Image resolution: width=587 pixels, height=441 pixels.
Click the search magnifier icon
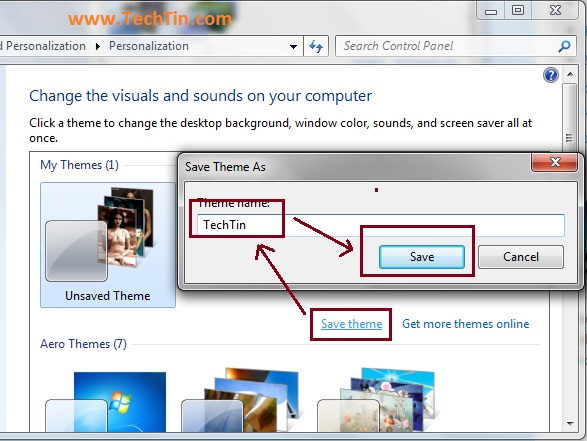tap(564, 46)
